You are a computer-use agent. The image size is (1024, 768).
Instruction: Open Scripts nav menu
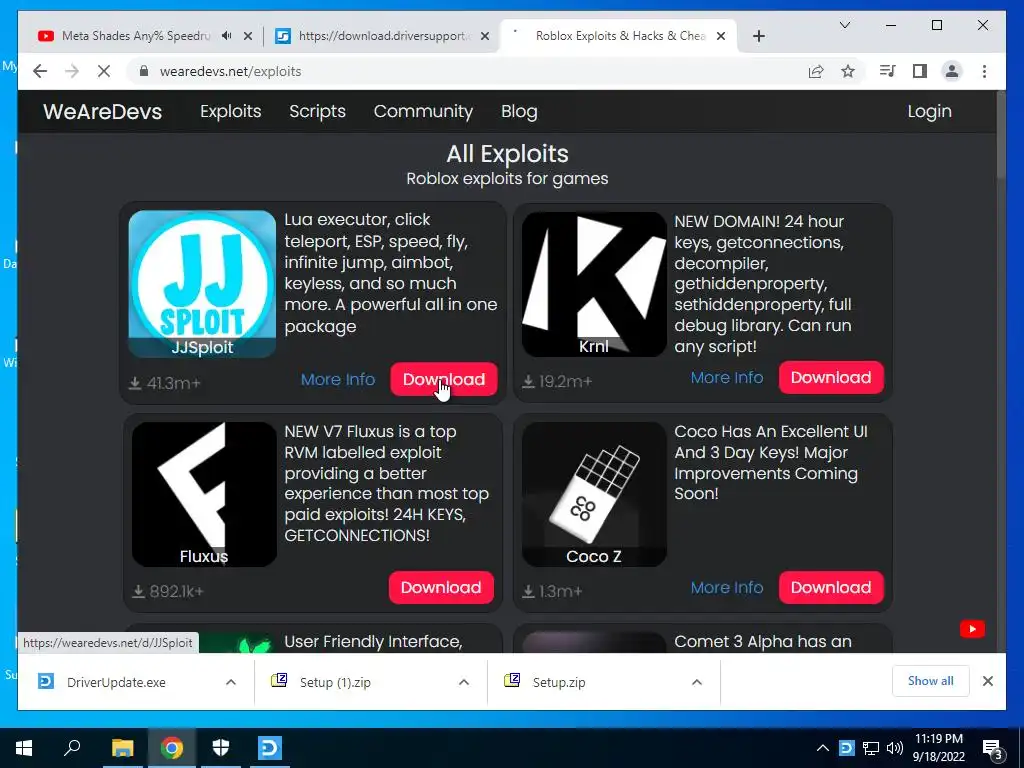click(317, 111)
